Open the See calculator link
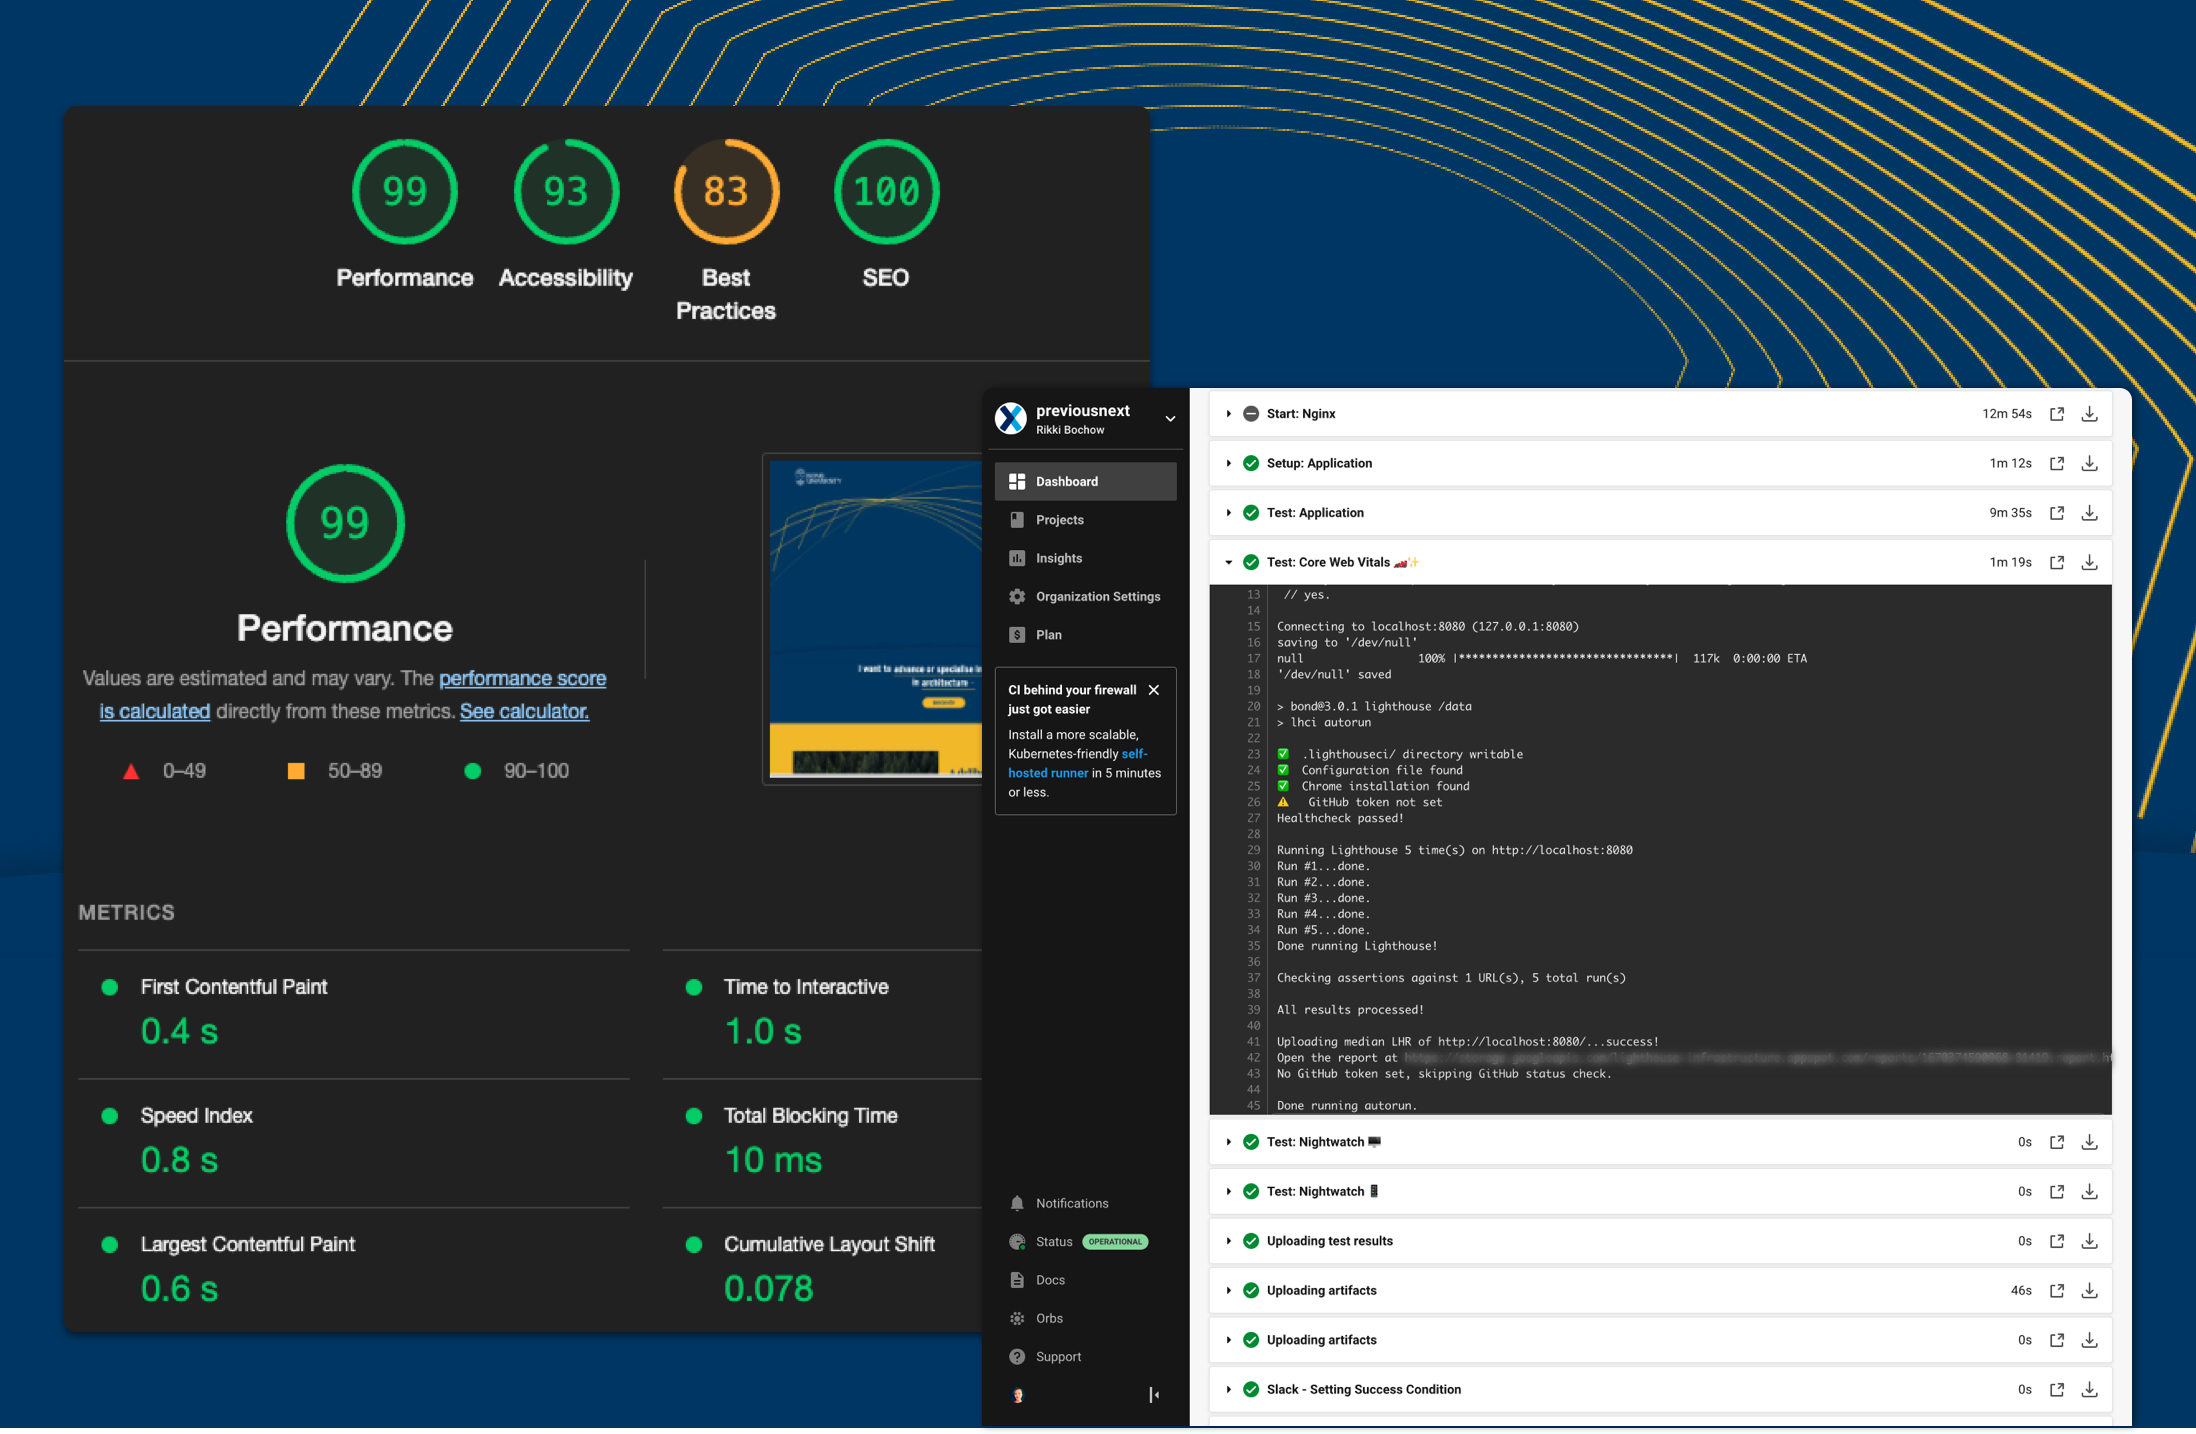2196x1434 pixels. click(x=524, y=711)
